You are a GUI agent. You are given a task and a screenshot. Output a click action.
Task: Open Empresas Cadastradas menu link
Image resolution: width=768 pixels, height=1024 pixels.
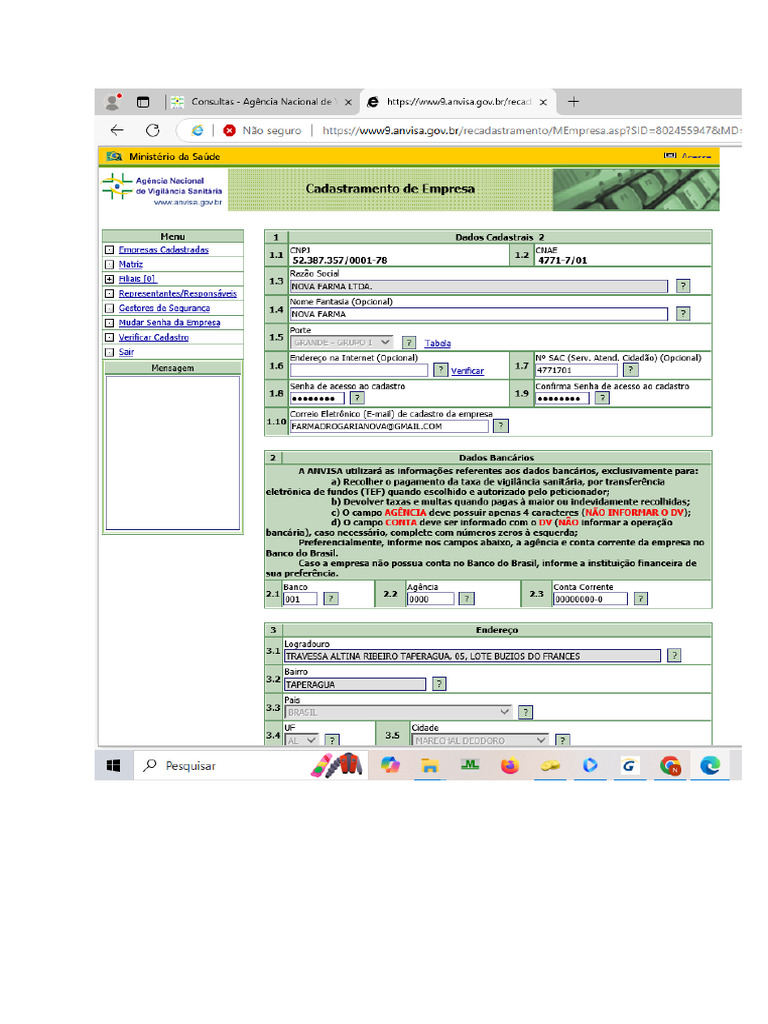pyautogui.click(x=163, y=249)
